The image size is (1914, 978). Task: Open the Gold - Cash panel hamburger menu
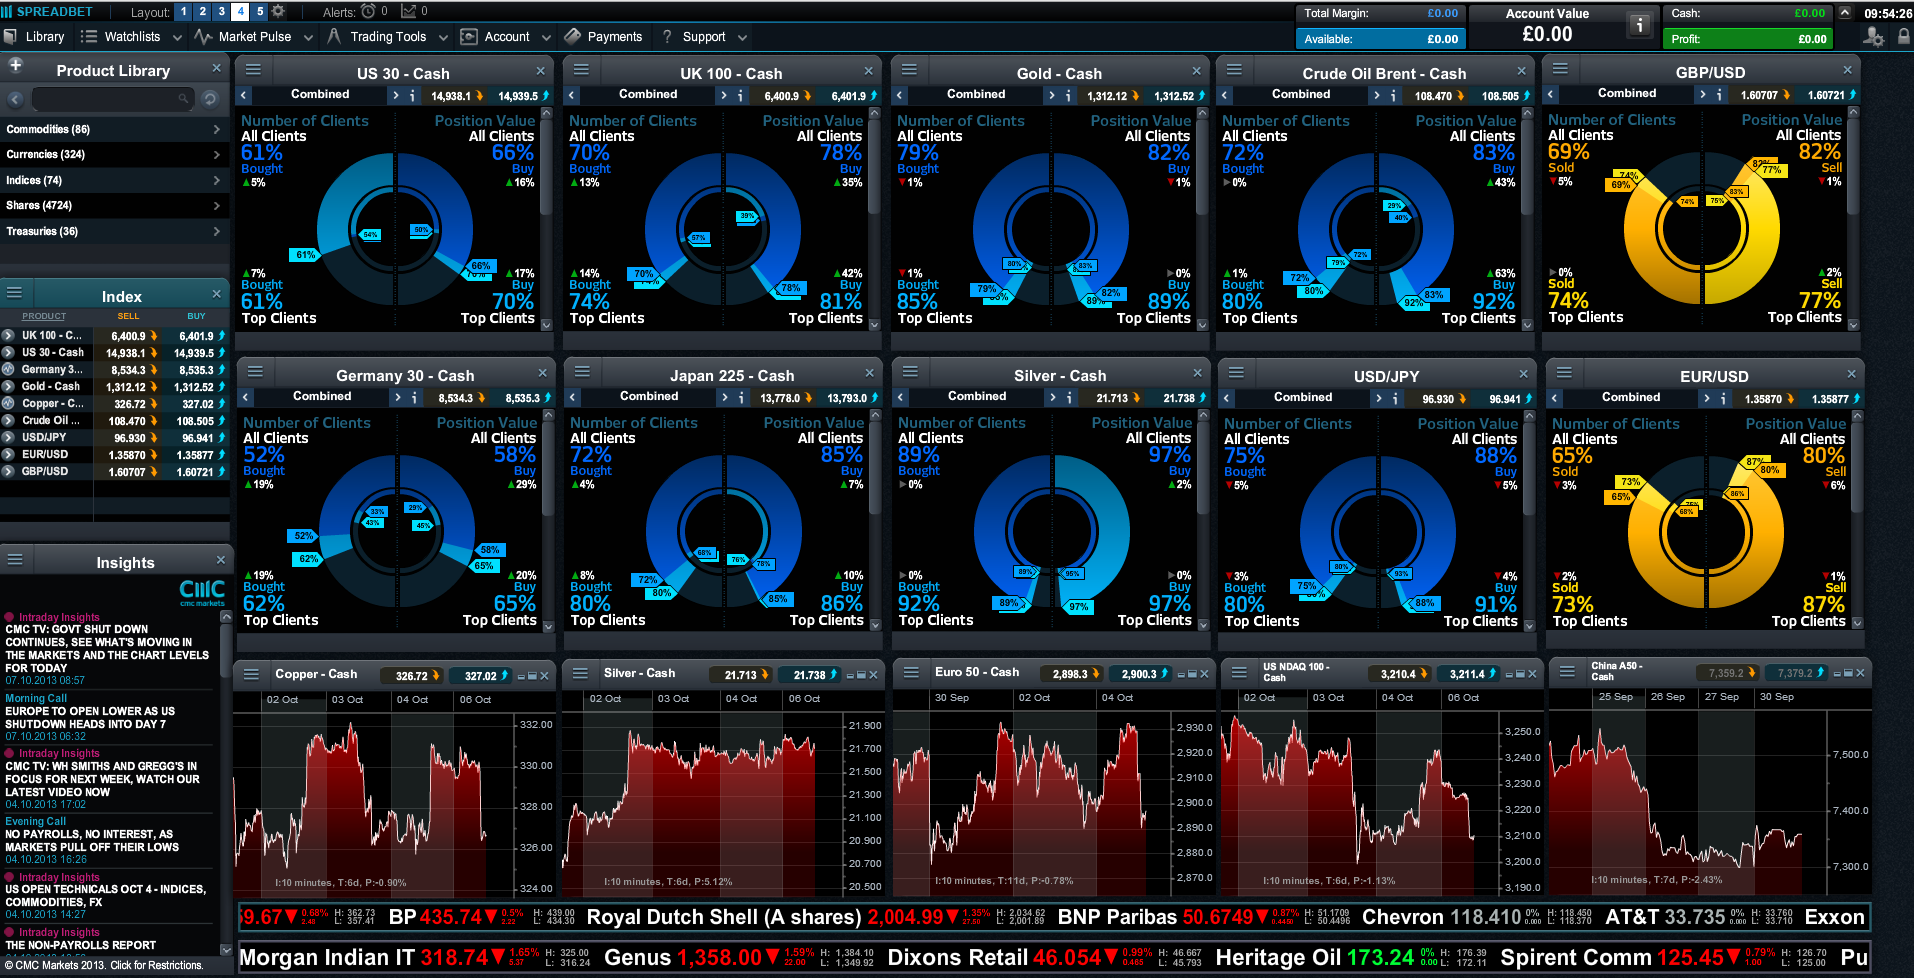[909, 71]
